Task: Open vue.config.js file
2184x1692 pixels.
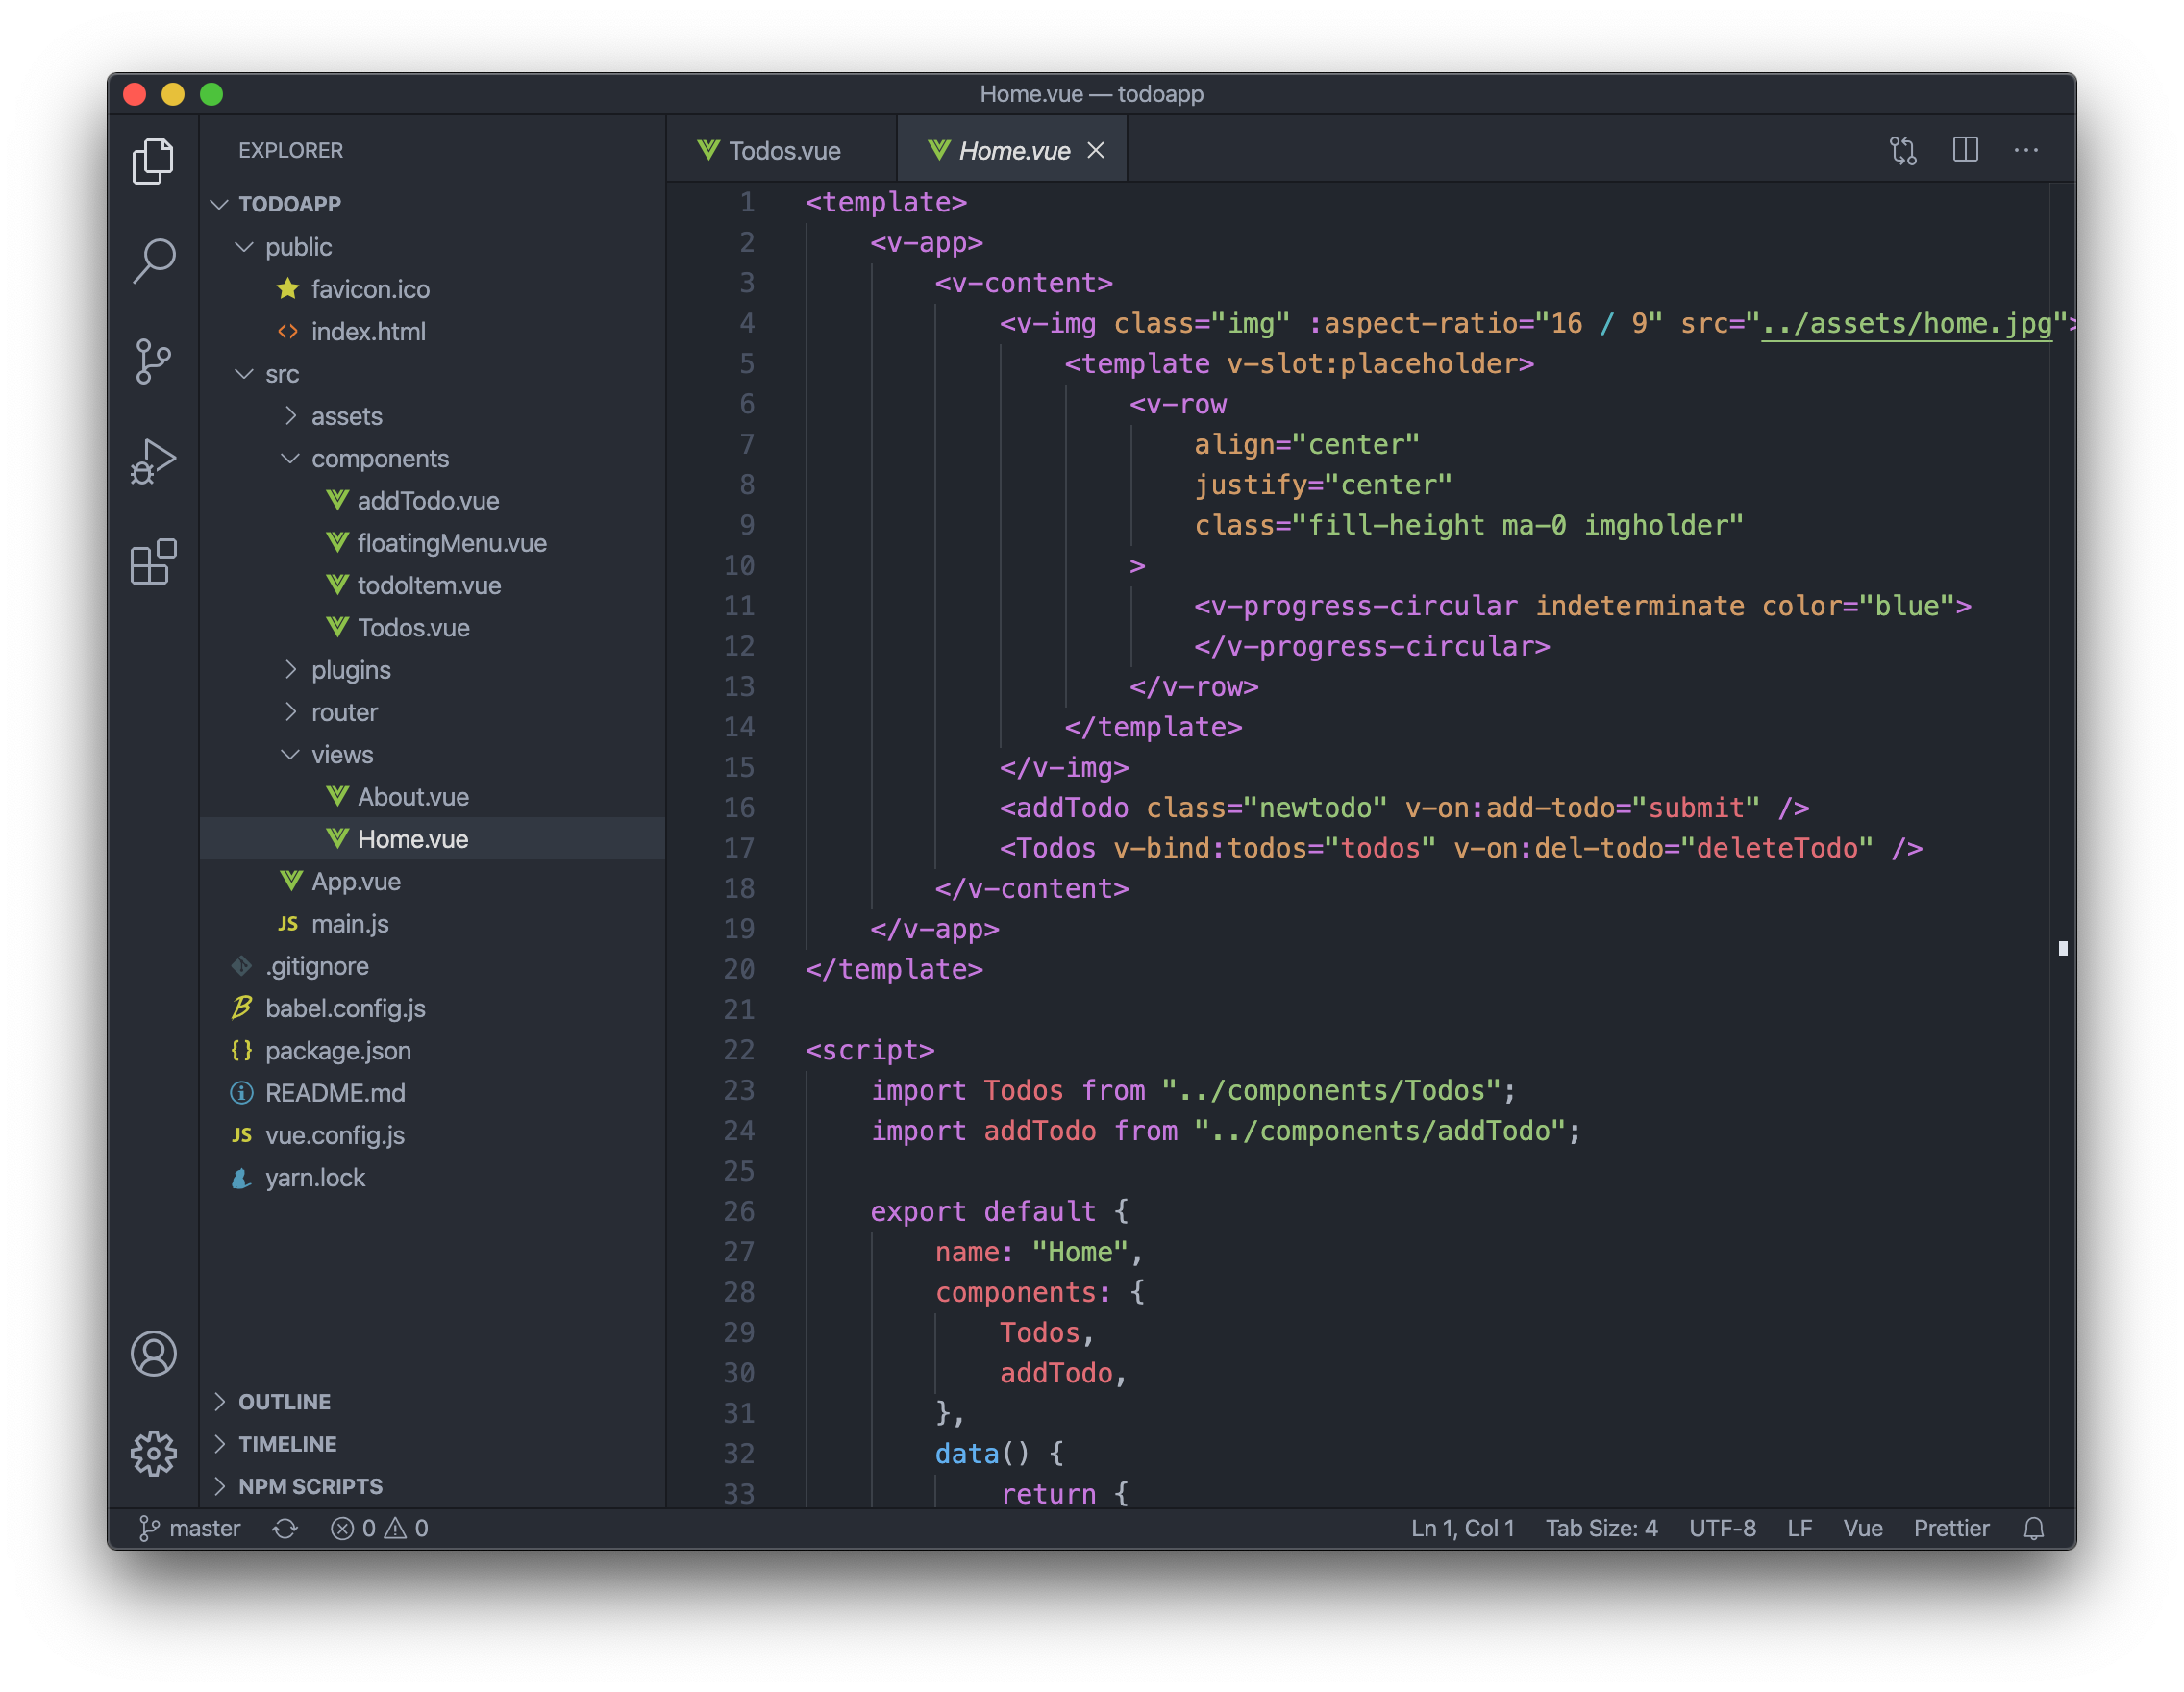Action: 432,1135
